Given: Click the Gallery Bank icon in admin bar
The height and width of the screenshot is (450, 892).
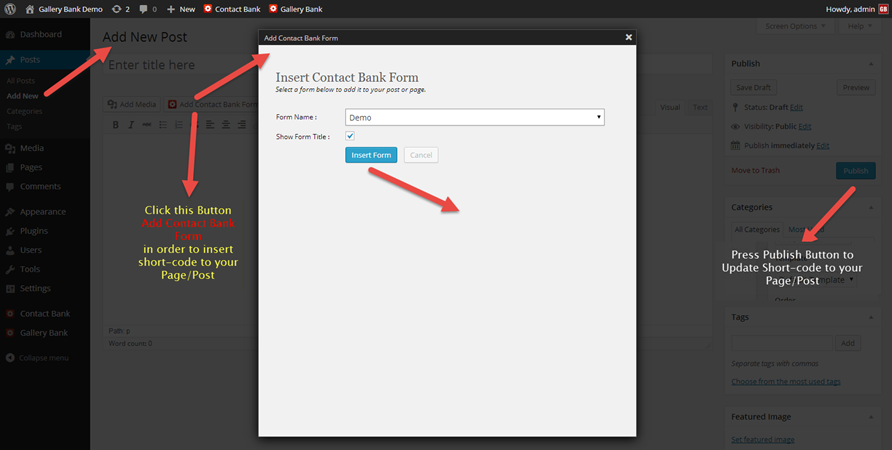Looking at the screenshot, I should point(273,9).
